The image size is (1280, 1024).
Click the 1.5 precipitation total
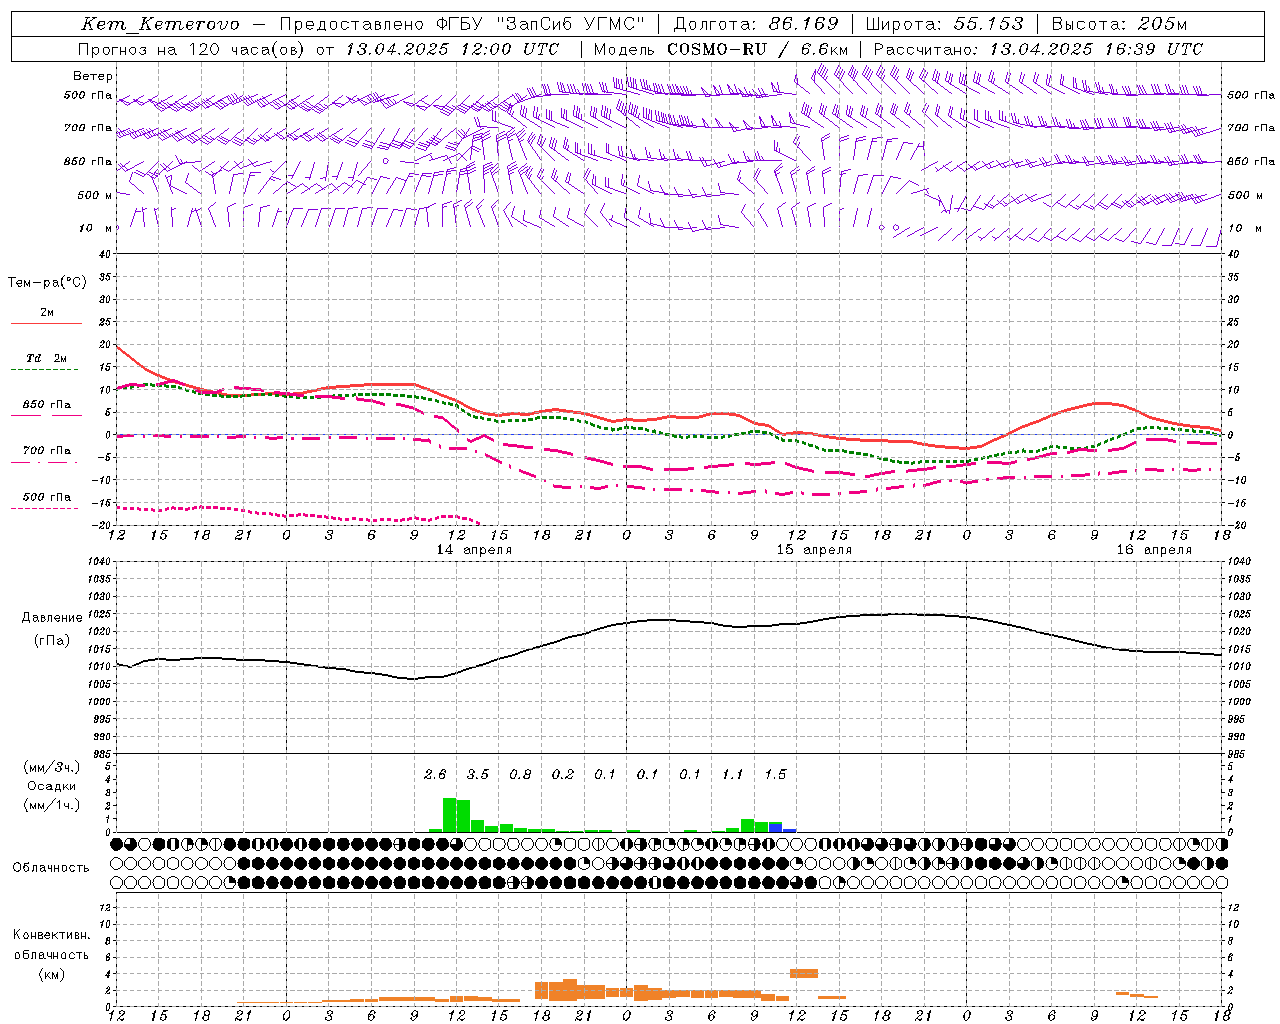tap(775, 774)
